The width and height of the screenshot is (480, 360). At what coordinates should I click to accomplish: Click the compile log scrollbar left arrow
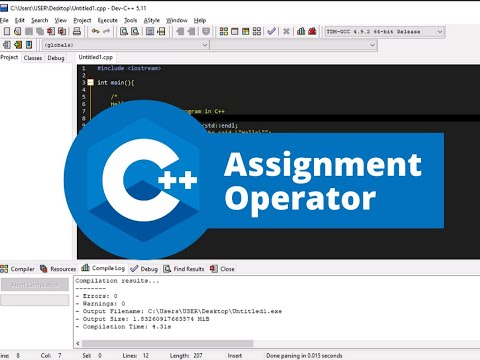pyautogui.click(x=78, y=343)
